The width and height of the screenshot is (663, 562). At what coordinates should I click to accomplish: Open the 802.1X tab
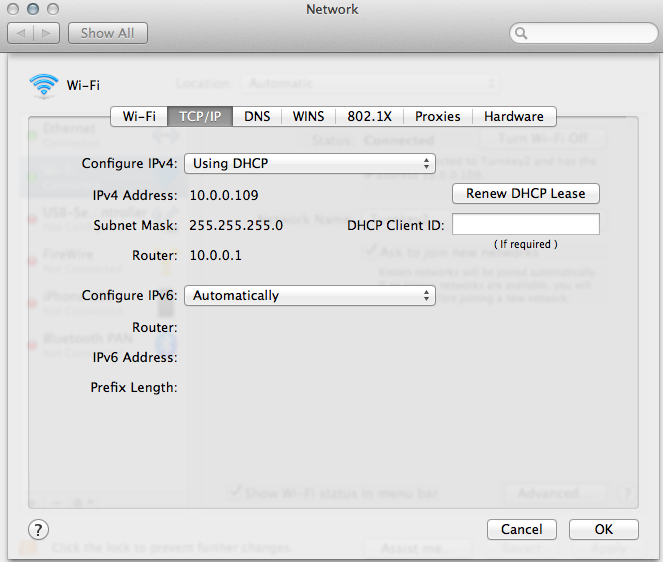pos(370,116)
